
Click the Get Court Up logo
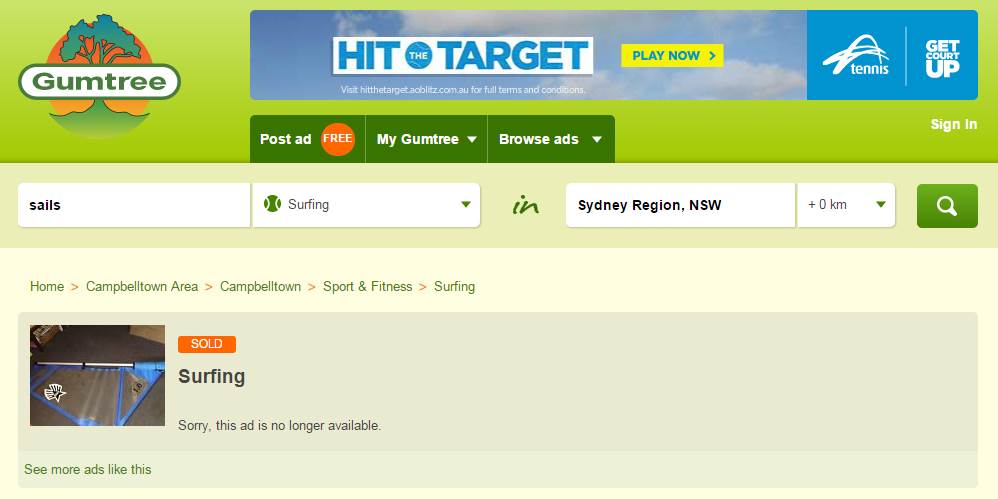(x=942, y=59)
